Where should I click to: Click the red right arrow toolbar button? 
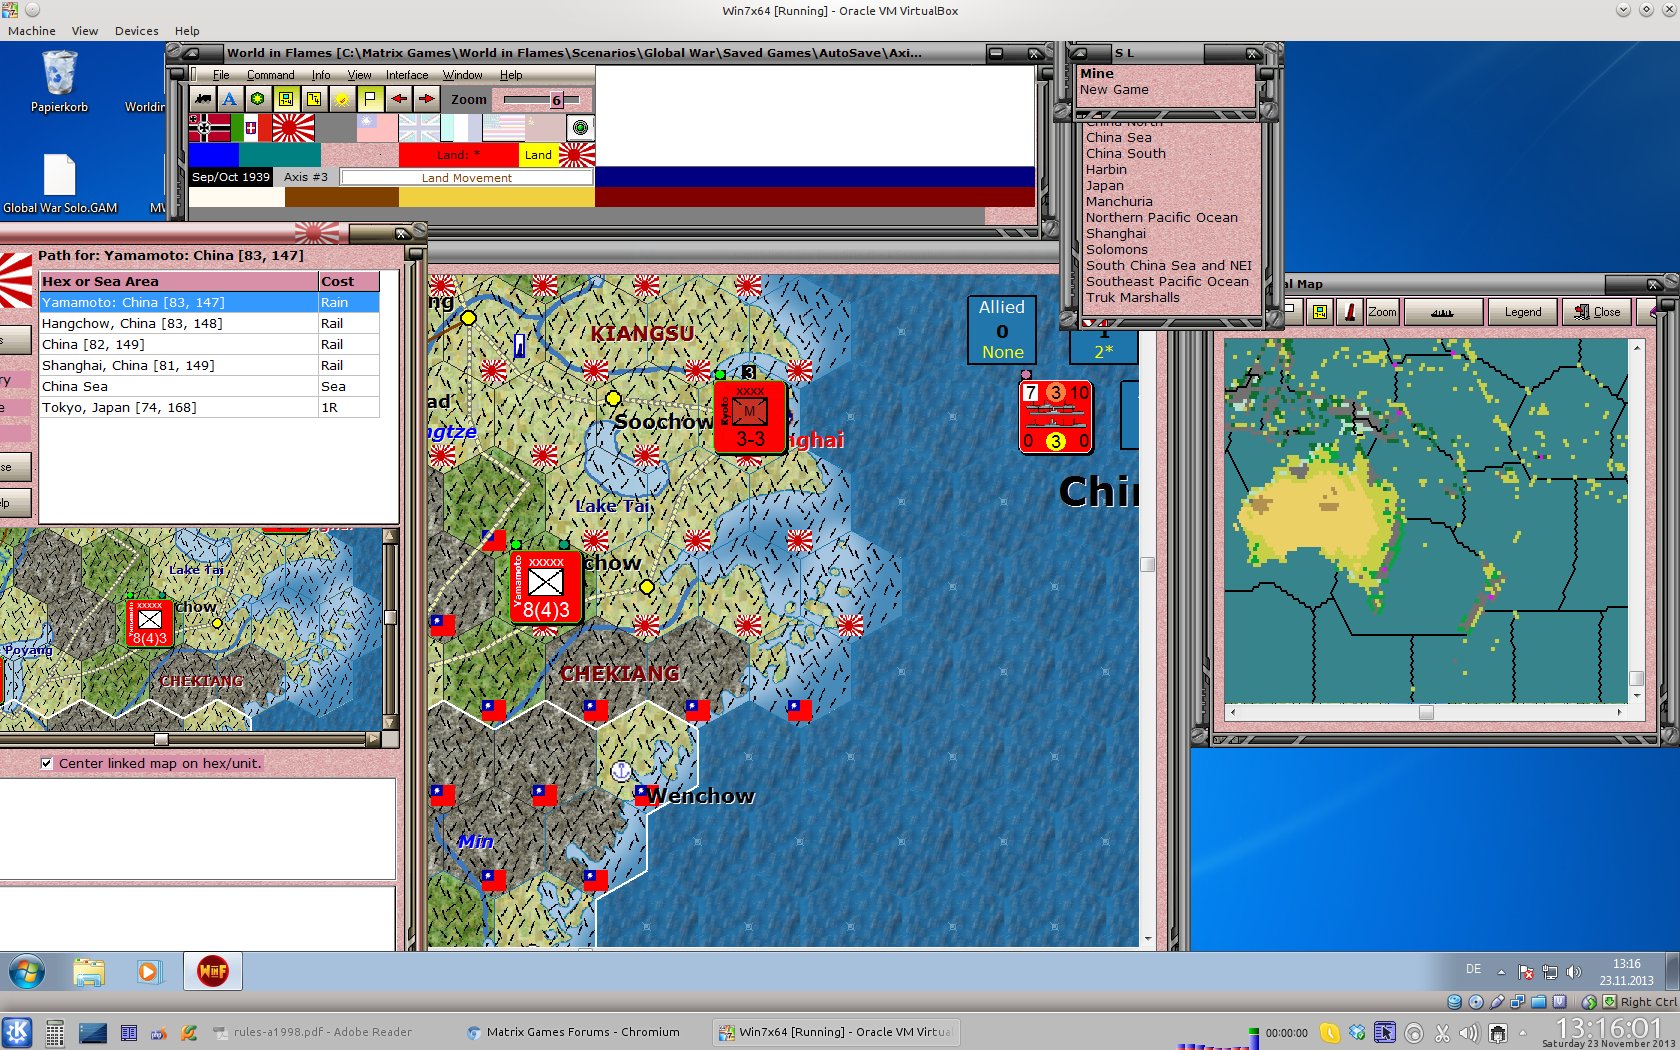[426, 99]
